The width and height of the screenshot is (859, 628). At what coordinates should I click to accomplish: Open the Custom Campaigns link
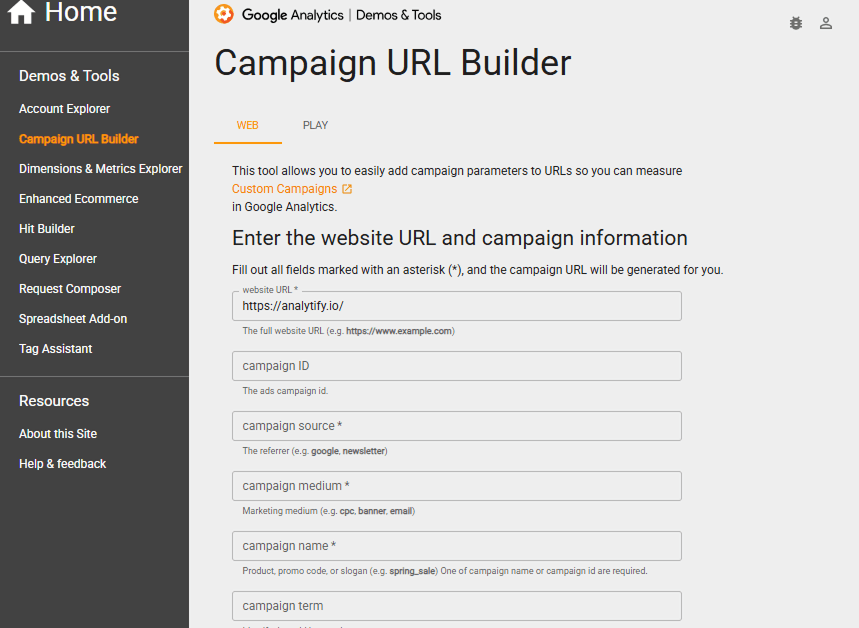[x=284, y=189]
